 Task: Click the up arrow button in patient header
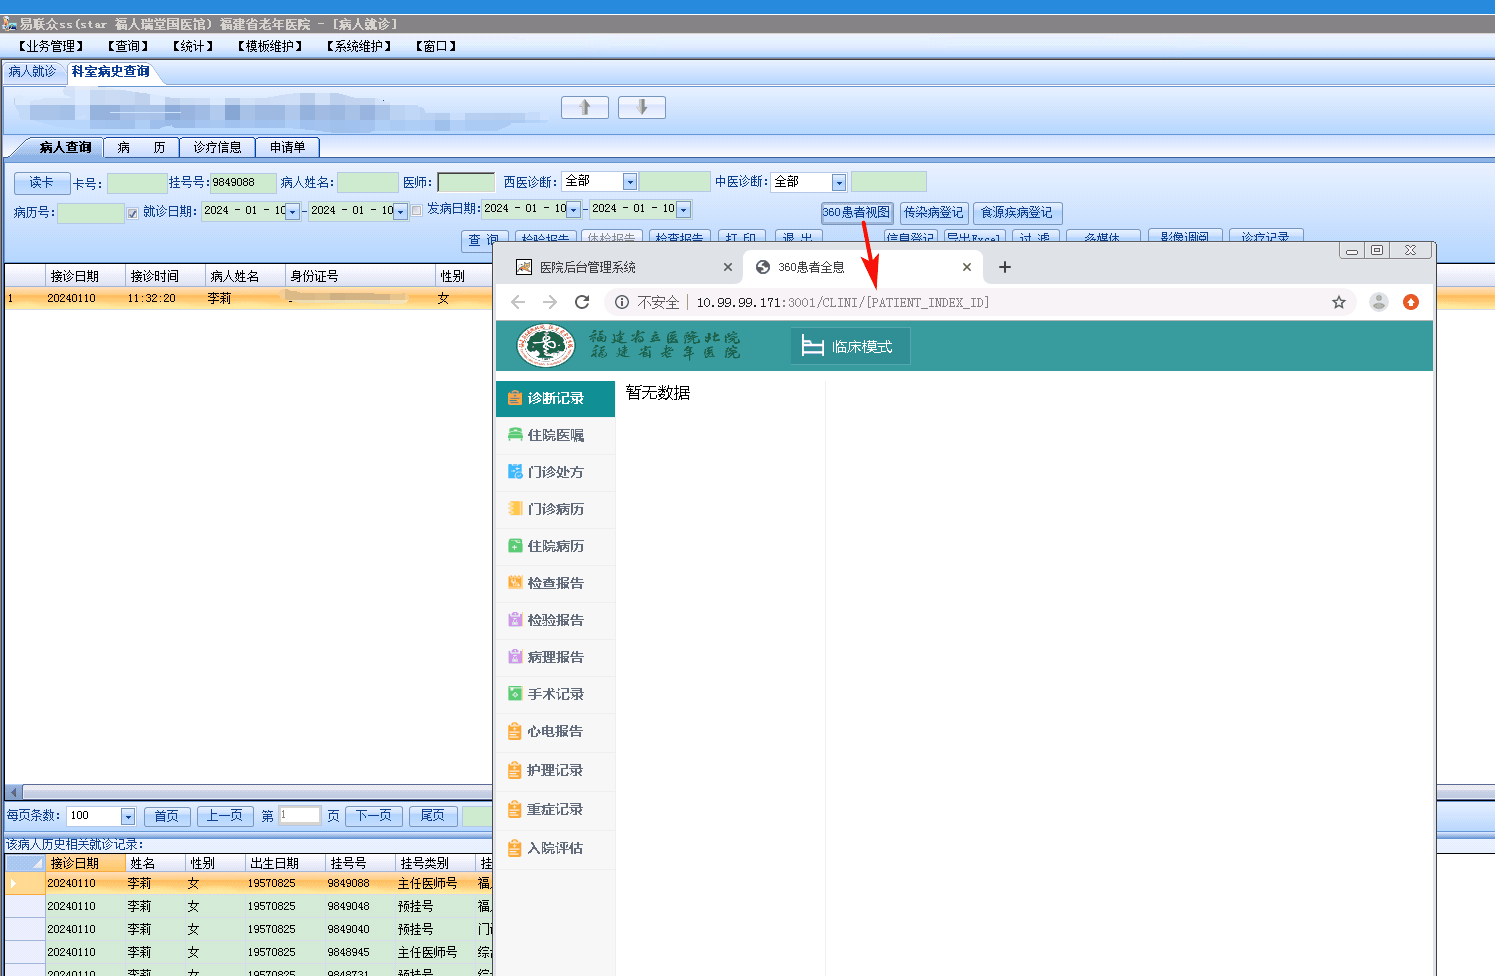(x=585, y=107)
